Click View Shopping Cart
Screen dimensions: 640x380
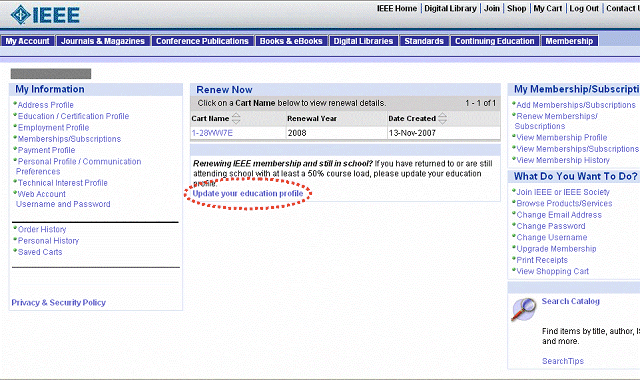coord(553,271)
